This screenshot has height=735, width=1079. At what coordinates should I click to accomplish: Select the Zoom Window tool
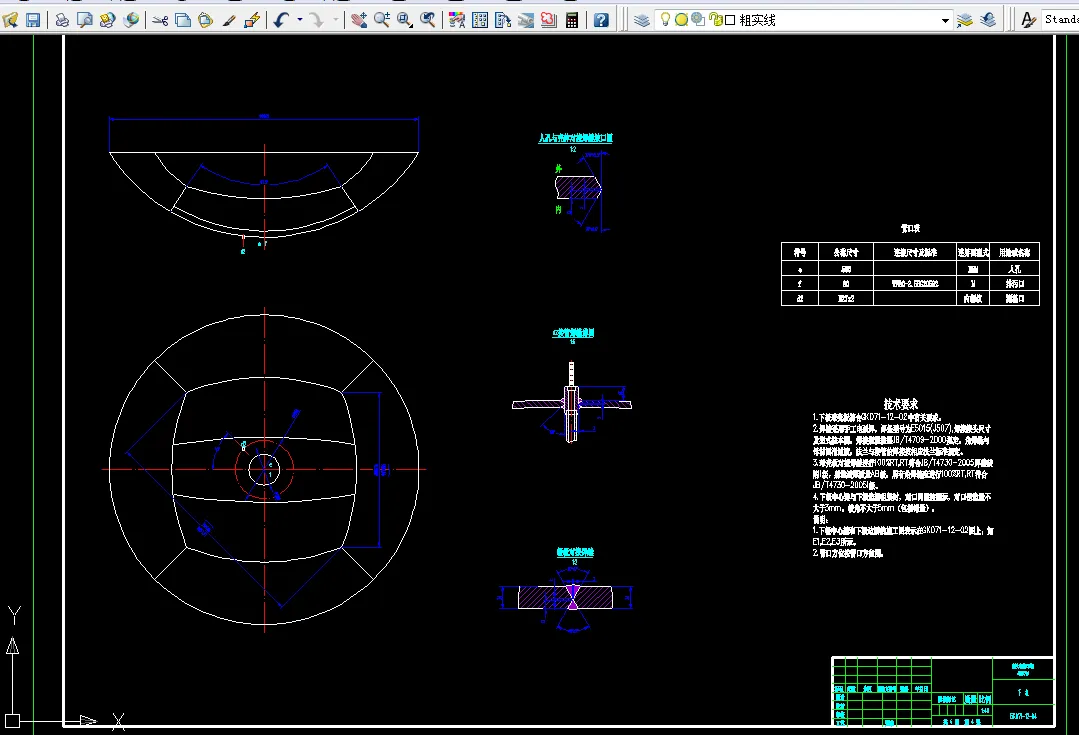coord(405,20)
